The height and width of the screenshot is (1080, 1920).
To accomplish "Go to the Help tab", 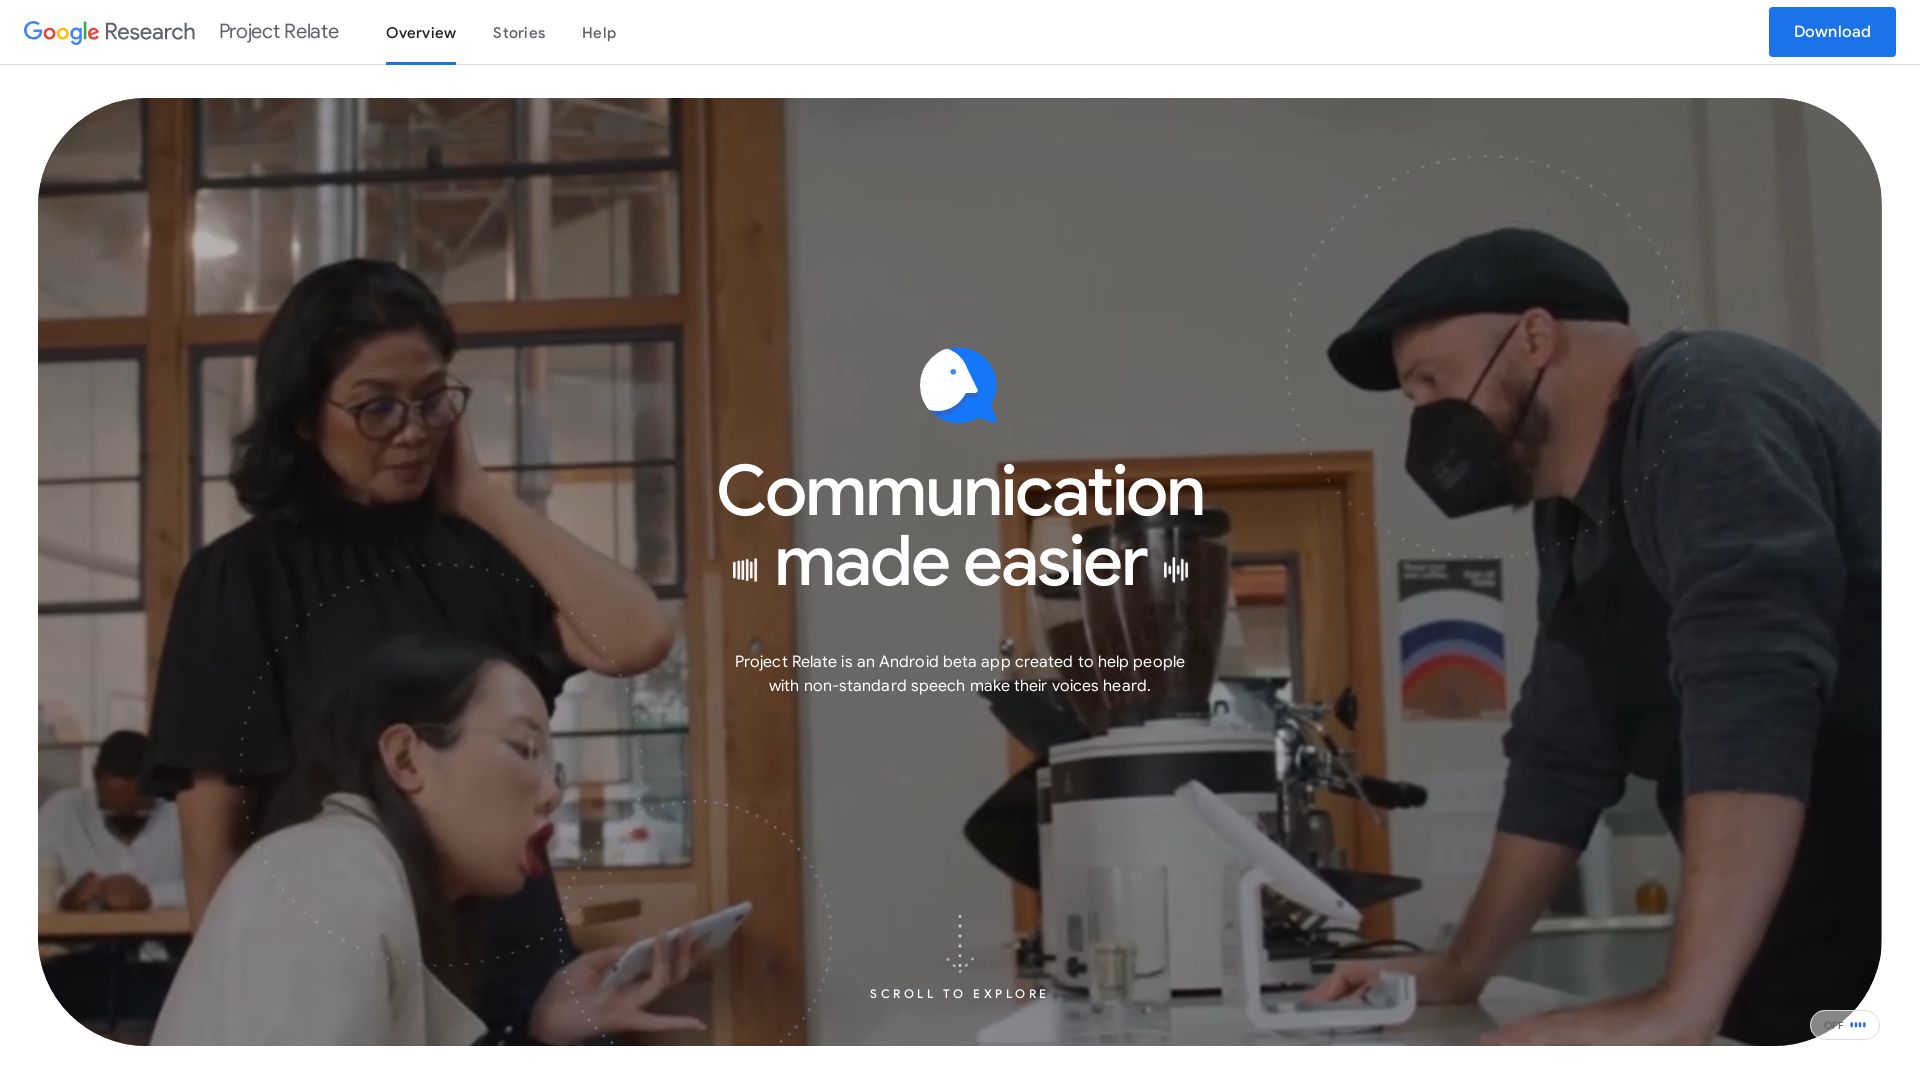I will pyautogui.click(x=599, y=33).
